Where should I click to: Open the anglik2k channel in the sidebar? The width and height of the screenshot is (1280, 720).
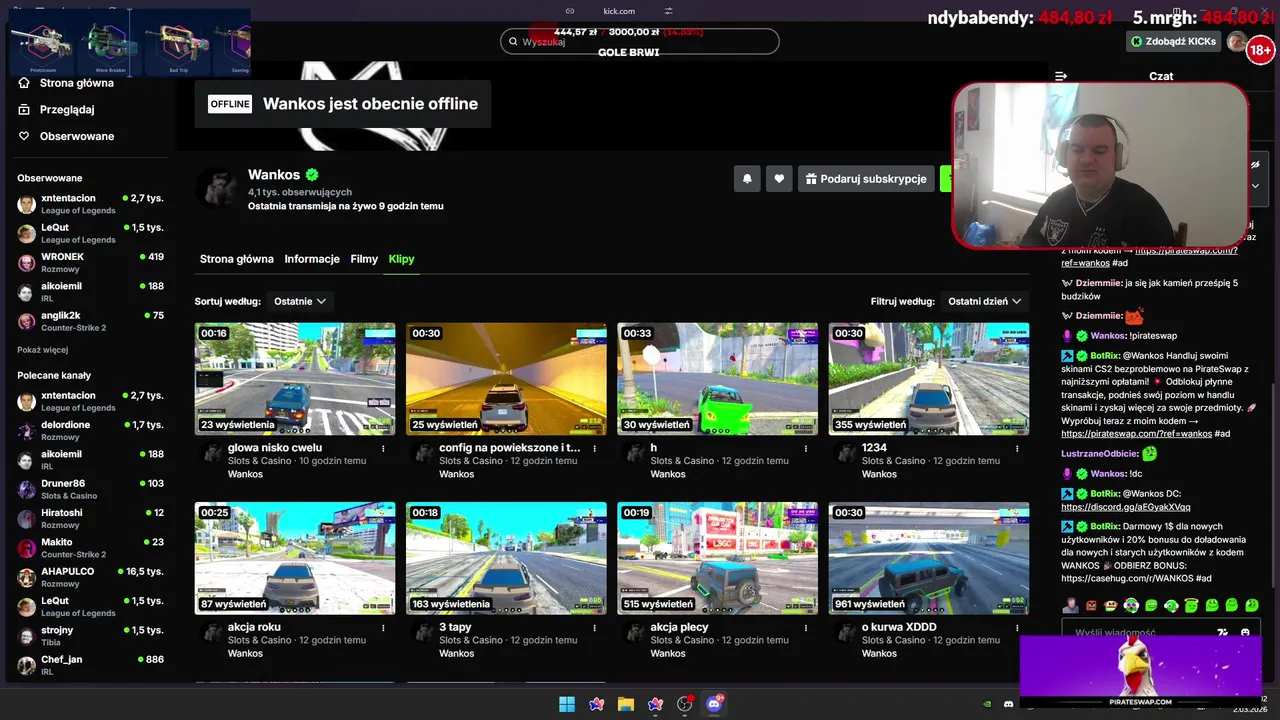(x=90, y=321)
